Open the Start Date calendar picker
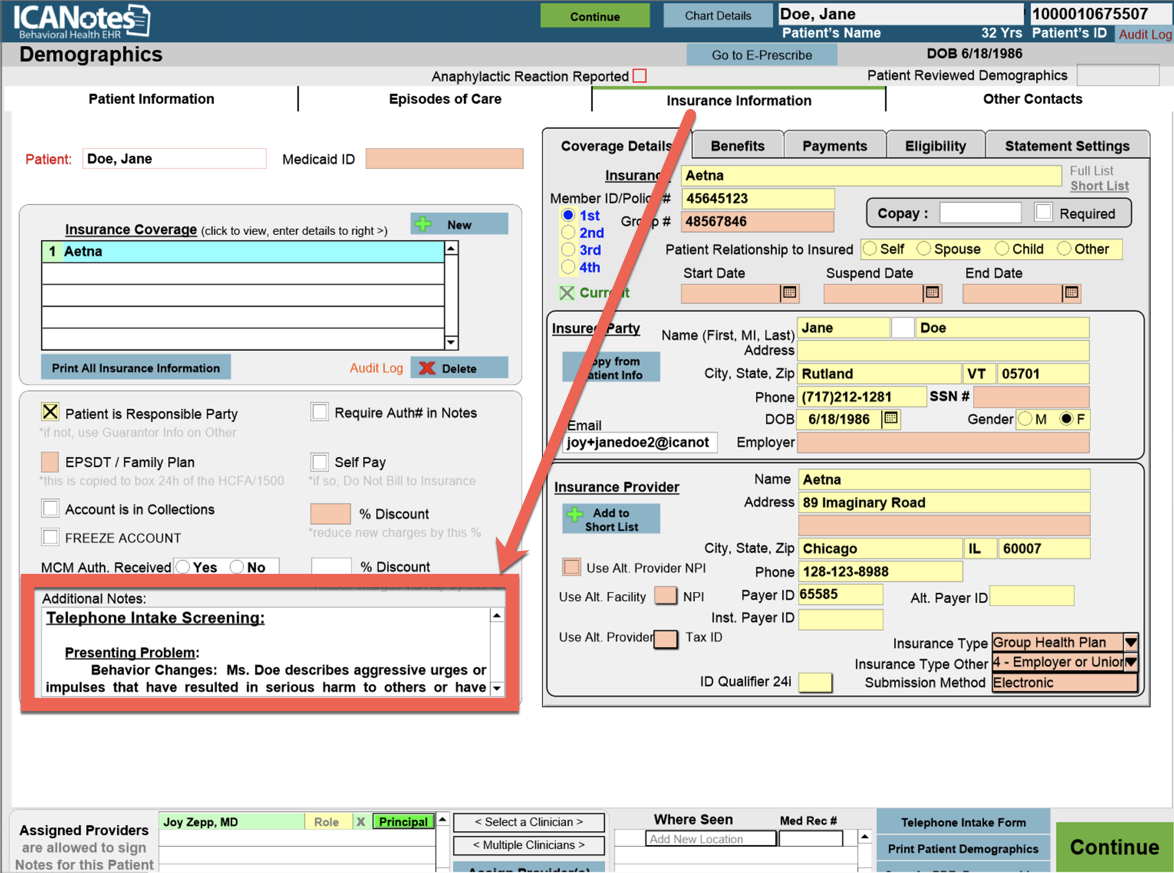 789,293
